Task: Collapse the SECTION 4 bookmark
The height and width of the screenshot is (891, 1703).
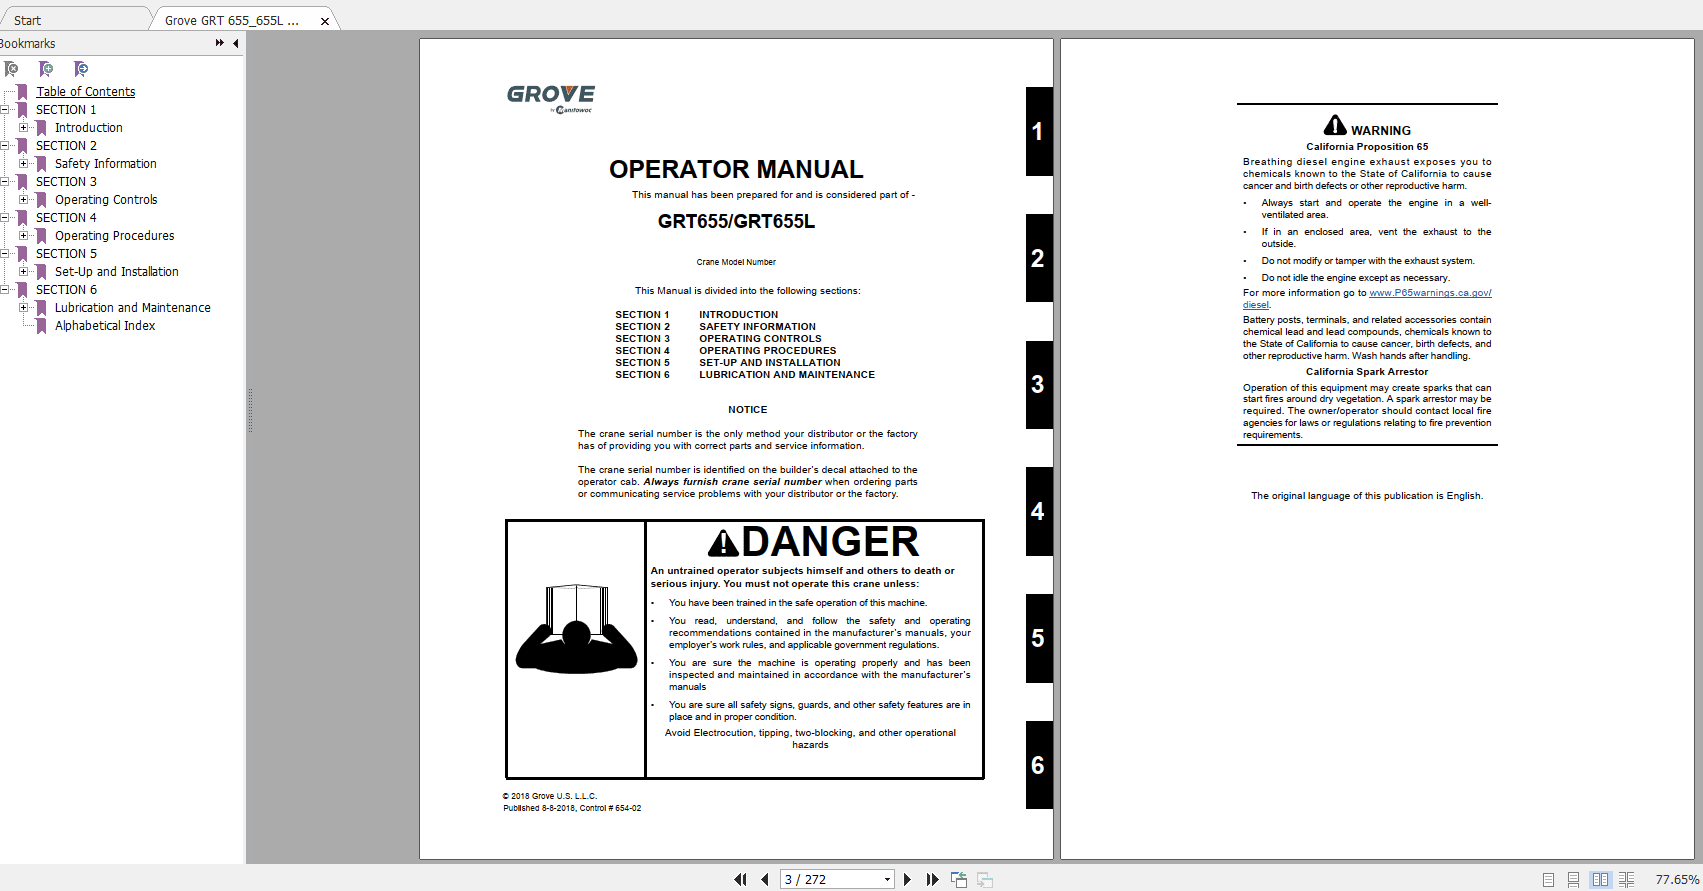Action: point(5,218)
